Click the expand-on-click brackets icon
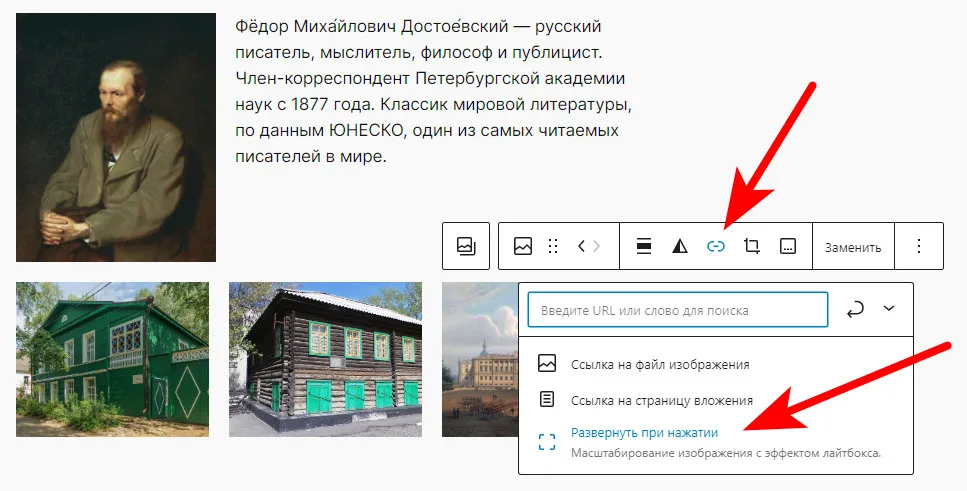 [x=546, y=442]
